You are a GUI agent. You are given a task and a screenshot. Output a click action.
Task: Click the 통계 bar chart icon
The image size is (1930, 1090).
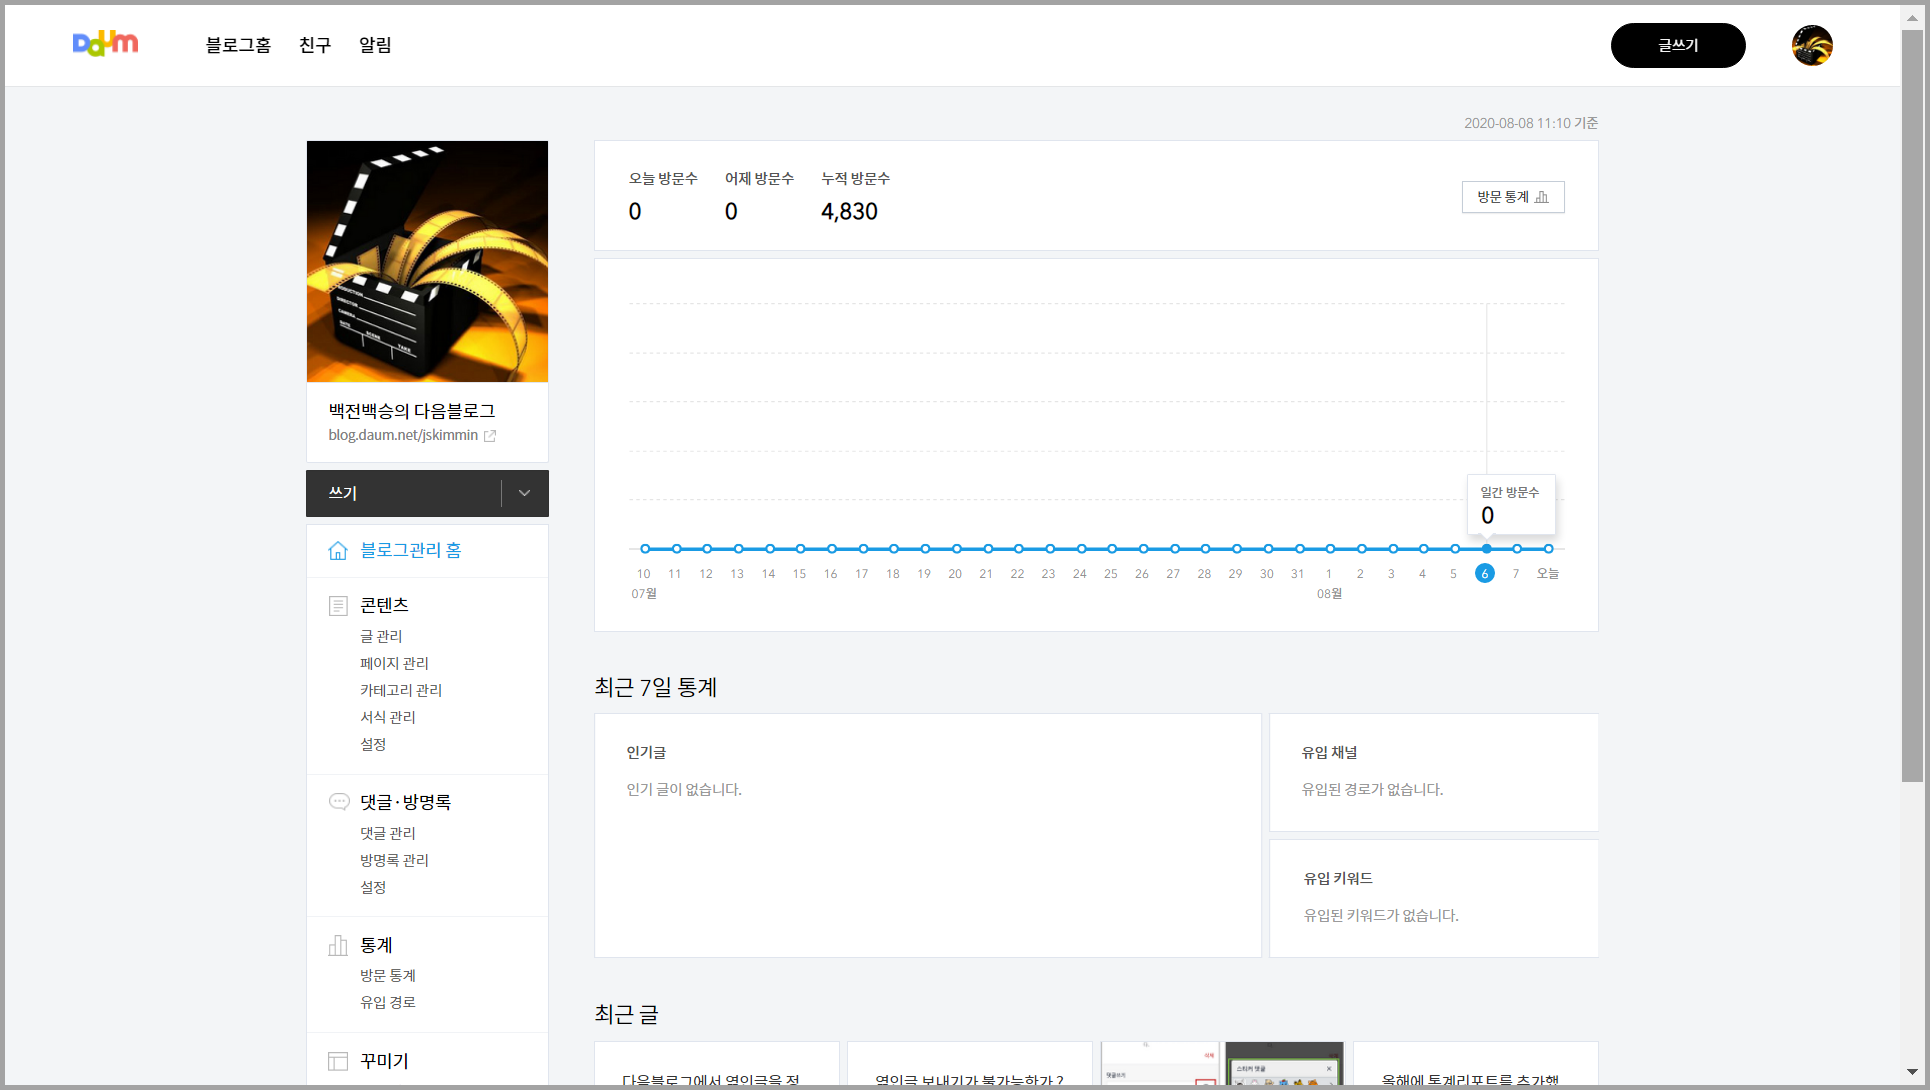pyautogui.click(x=338, y=946)
